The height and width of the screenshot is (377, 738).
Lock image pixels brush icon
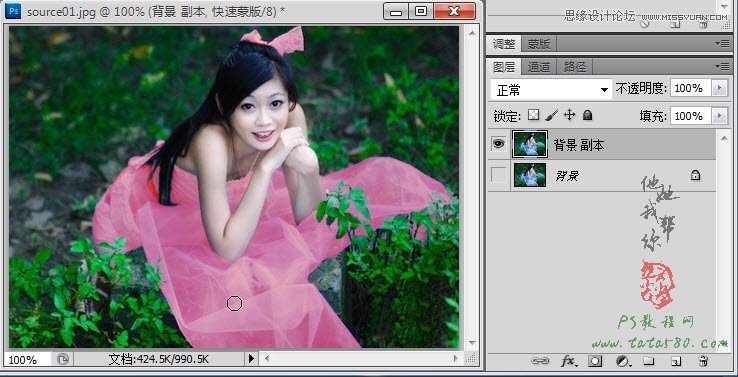552,115
